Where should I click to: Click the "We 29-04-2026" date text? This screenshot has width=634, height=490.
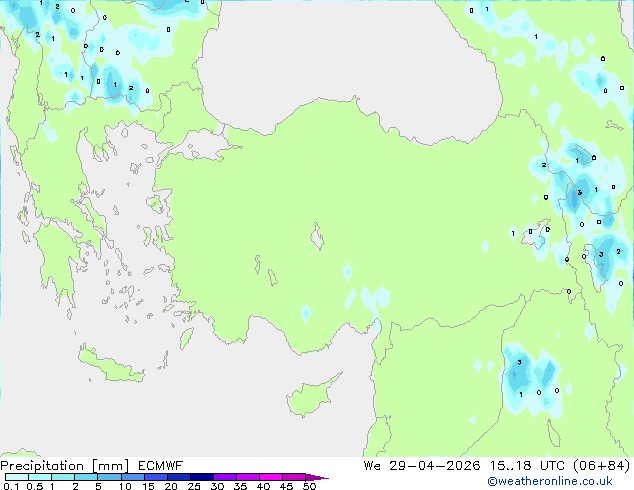(422, 466)
